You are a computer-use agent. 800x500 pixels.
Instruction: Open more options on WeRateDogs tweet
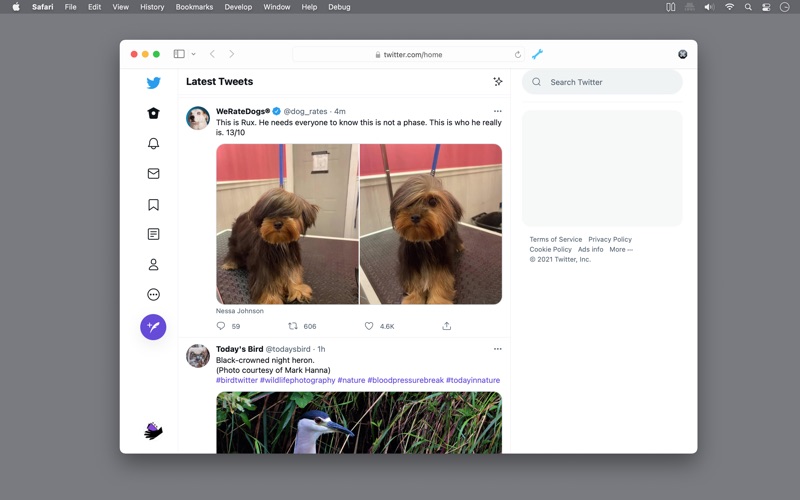click(x=497, y=111)
